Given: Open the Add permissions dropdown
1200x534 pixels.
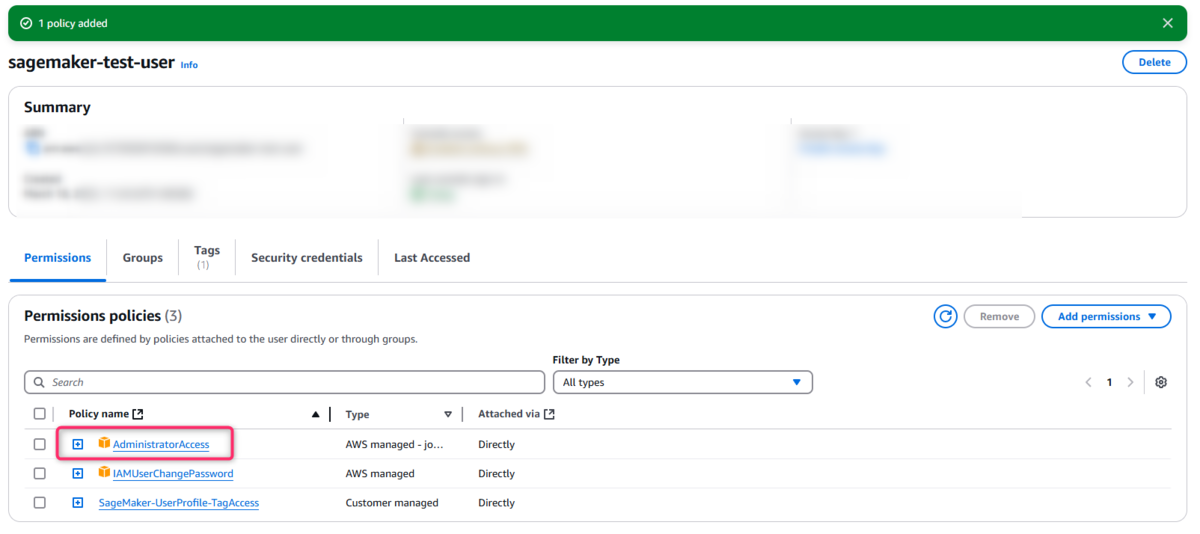Looking at the screenshot, I should point(1106,316).
